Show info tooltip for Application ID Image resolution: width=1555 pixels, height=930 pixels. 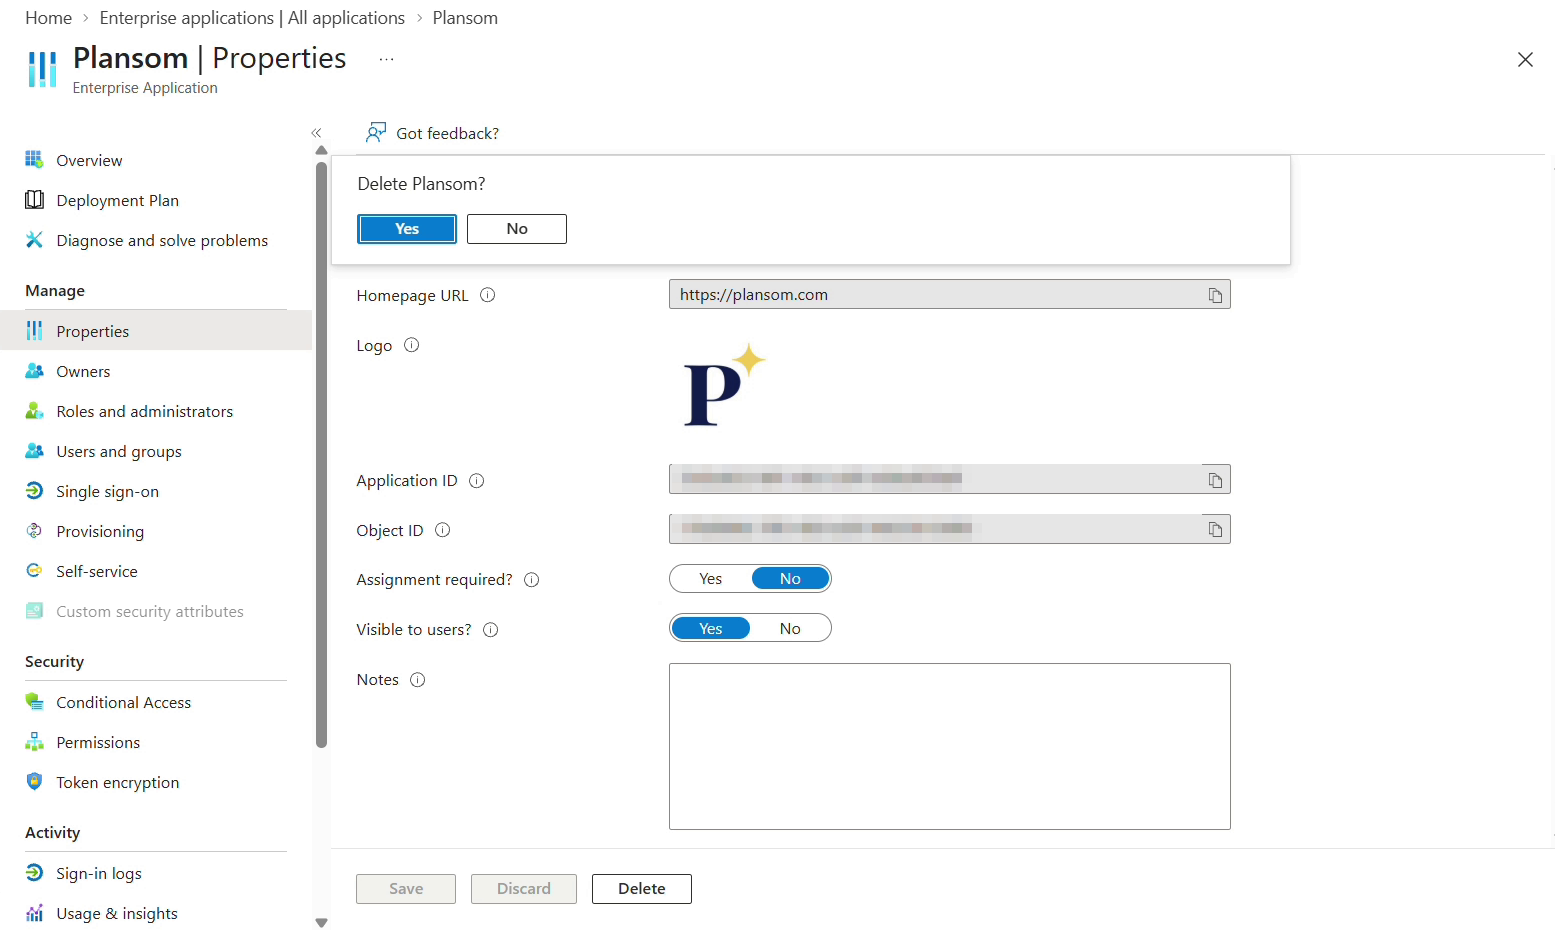pos(477,480)
